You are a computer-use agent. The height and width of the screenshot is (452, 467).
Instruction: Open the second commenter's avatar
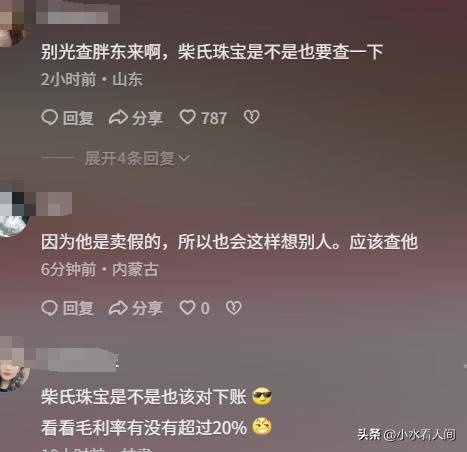pyautogui.click(x=13, y=223)
